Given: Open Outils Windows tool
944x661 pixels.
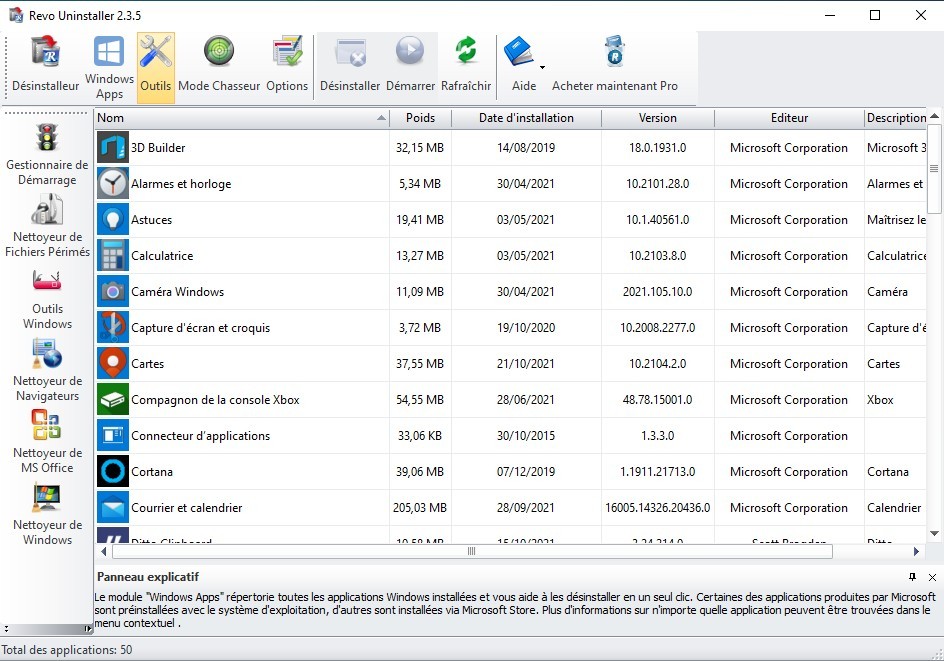Looking at the screenshot, I should tap(47, 299).
